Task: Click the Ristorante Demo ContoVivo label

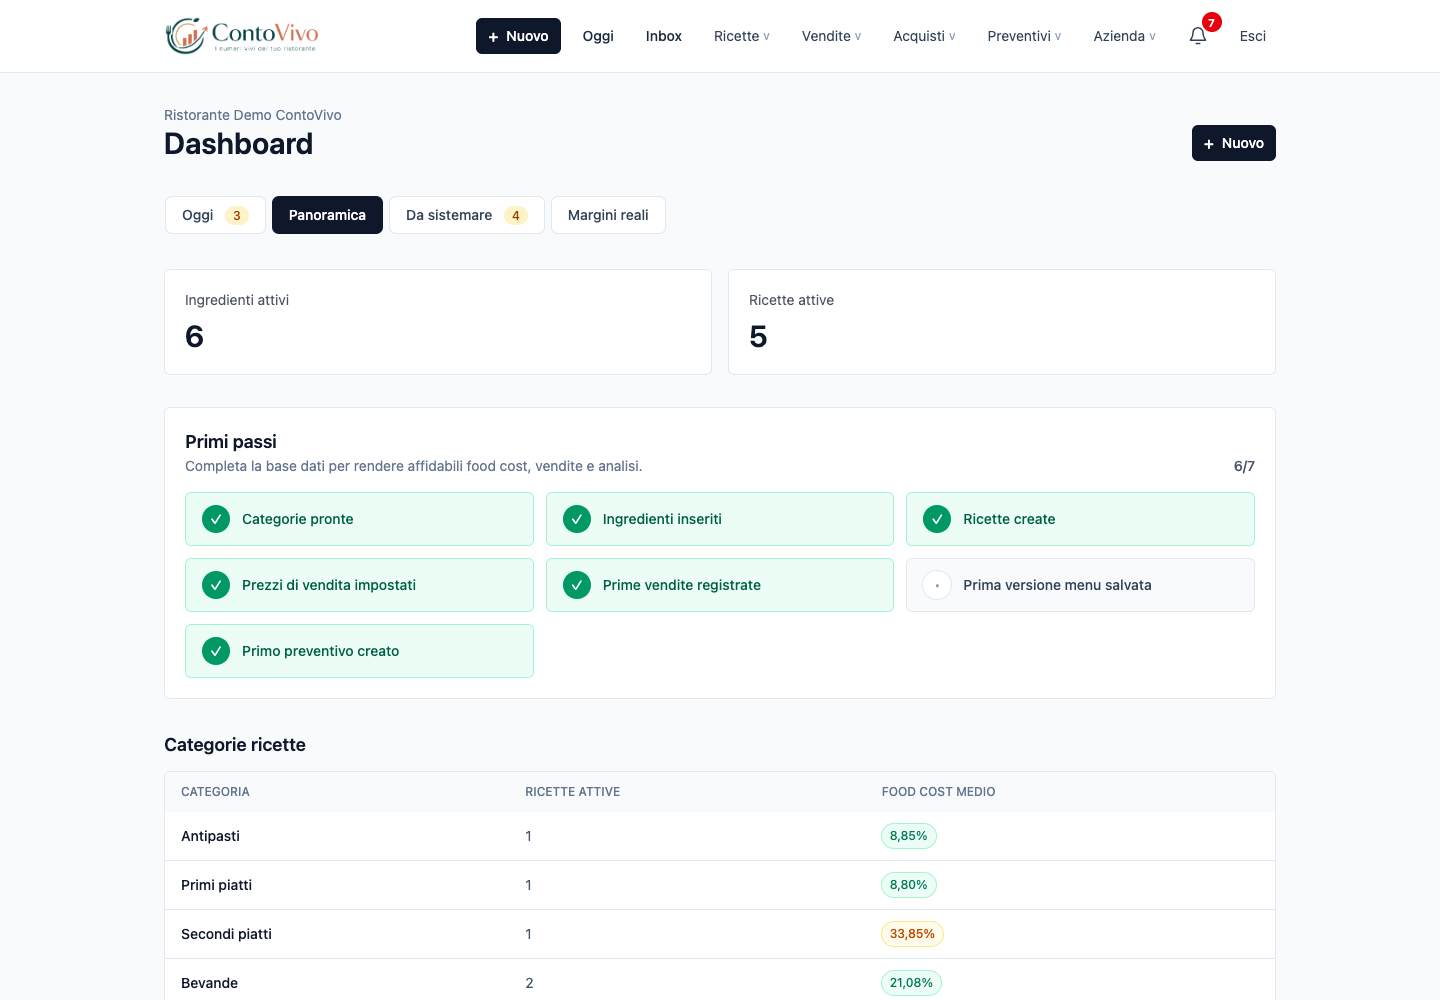Action: 253,115
